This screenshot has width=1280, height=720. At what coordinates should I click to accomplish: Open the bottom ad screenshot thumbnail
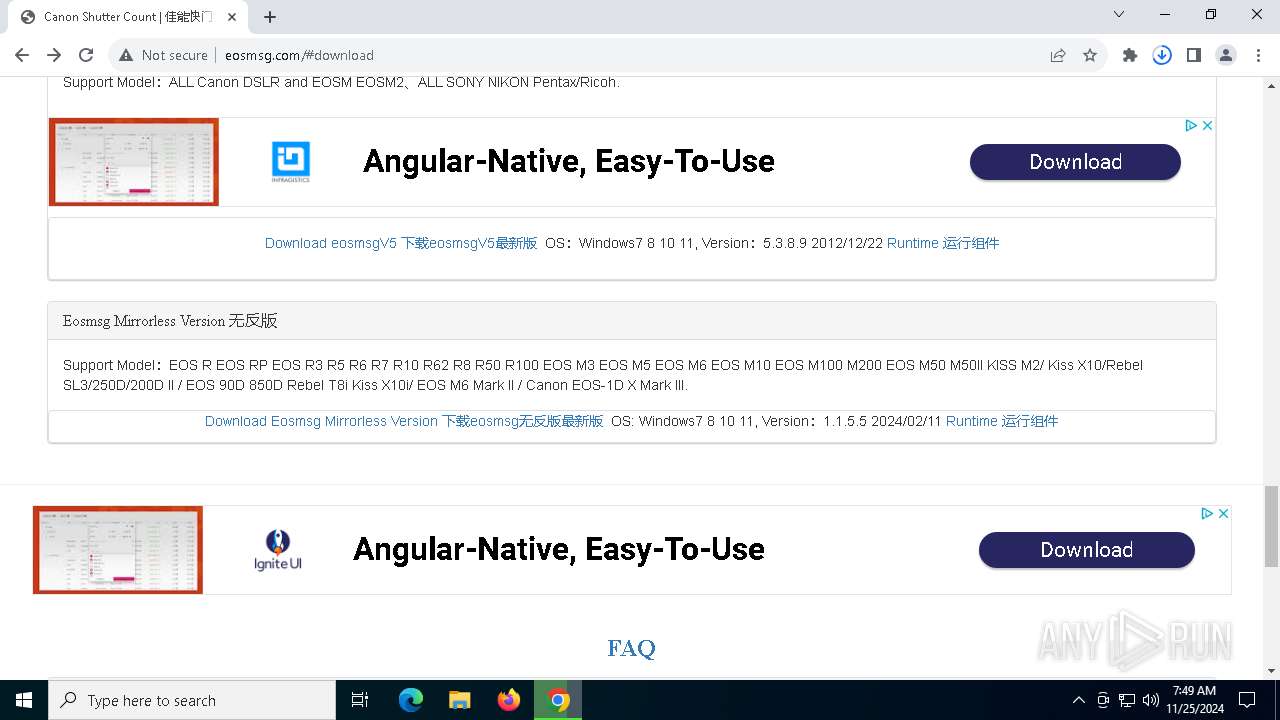tap(118, 550)
